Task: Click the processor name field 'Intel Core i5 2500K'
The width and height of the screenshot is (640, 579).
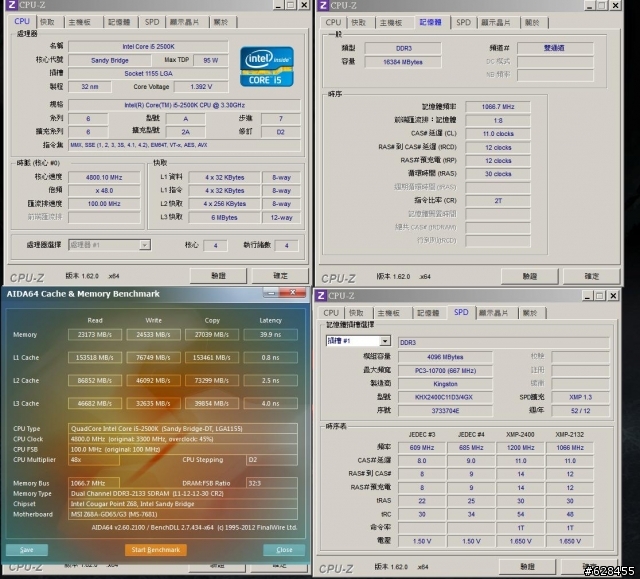Action: (x=148, y=47)
